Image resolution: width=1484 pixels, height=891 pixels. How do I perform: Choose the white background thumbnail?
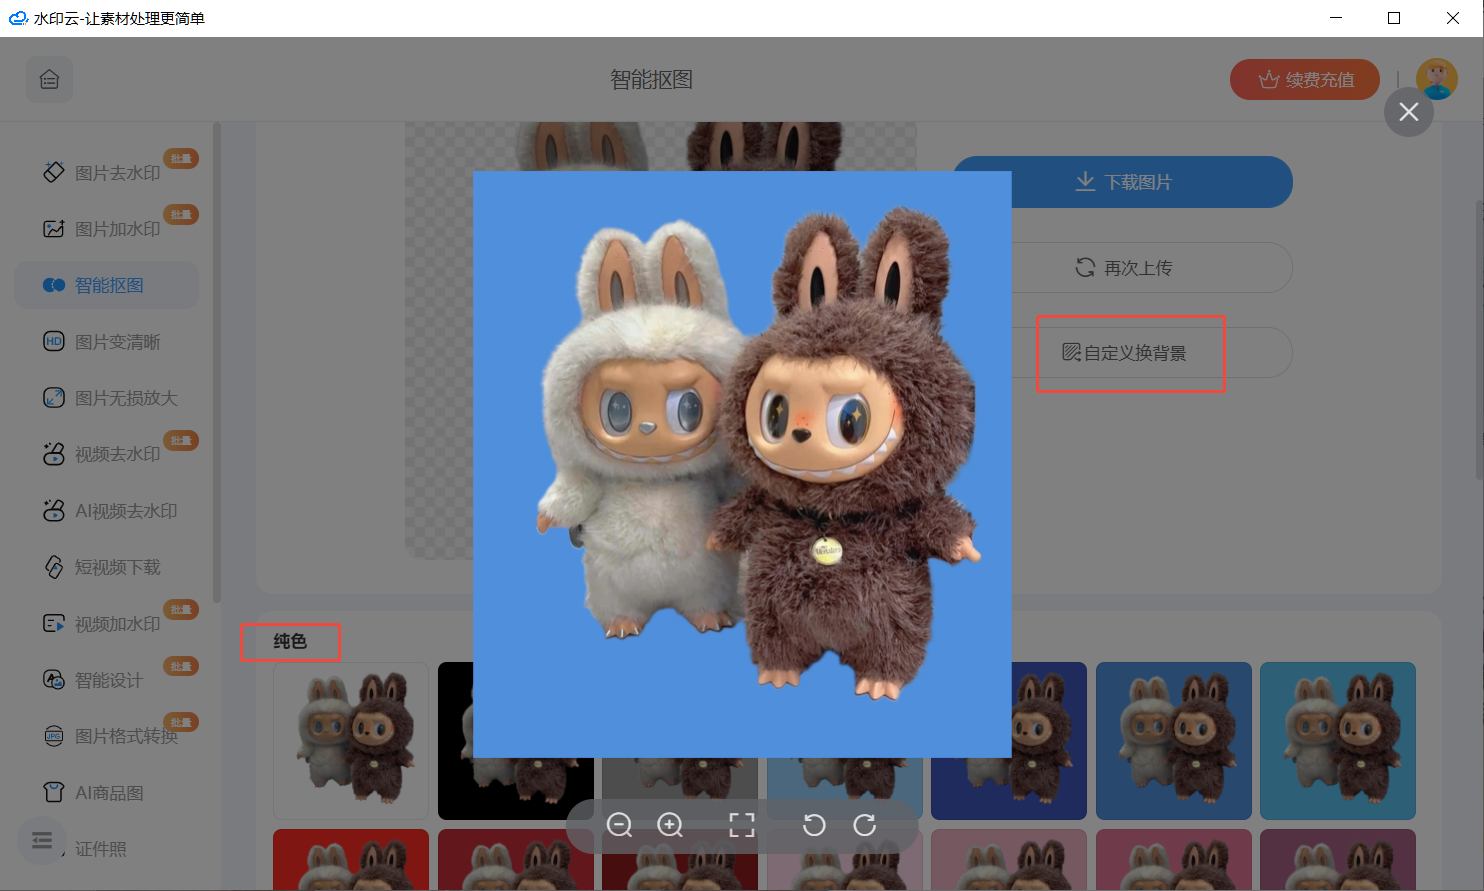[x=351, y=741]
